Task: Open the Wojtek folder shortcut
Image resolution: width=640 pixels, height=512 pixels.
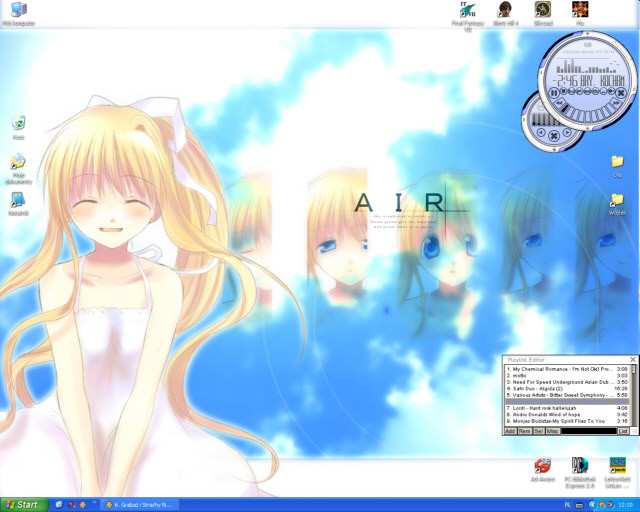Action: click(x=617, y=204)
